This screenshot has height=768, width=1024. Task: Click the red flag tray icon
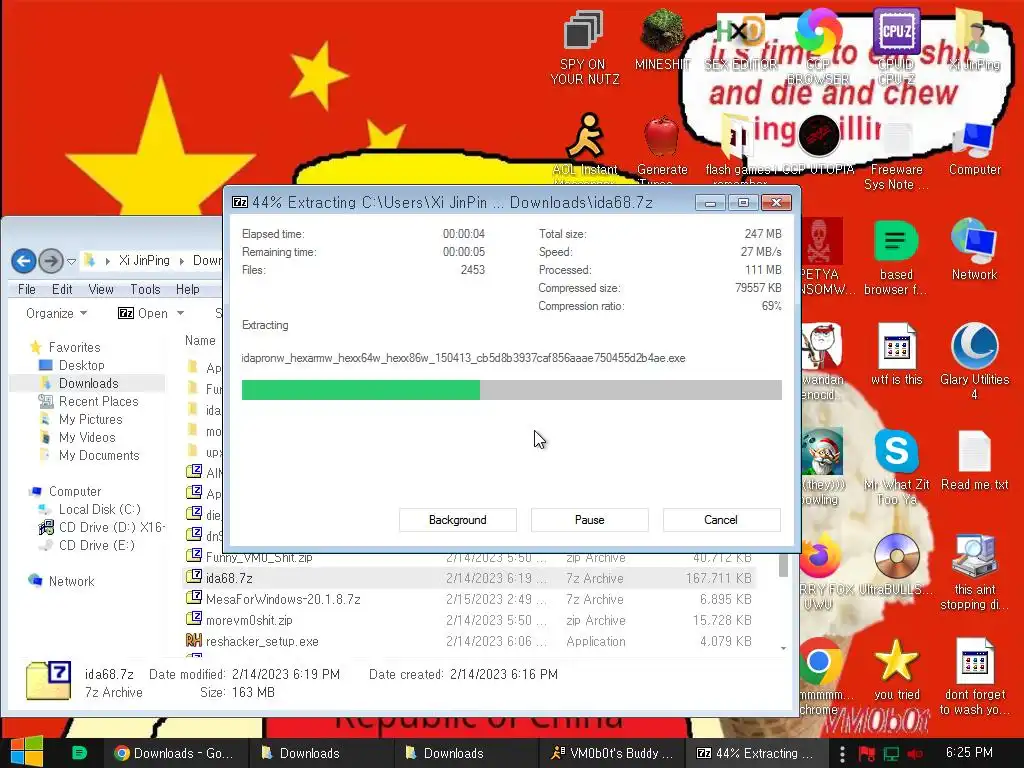(x=867, y=754)
